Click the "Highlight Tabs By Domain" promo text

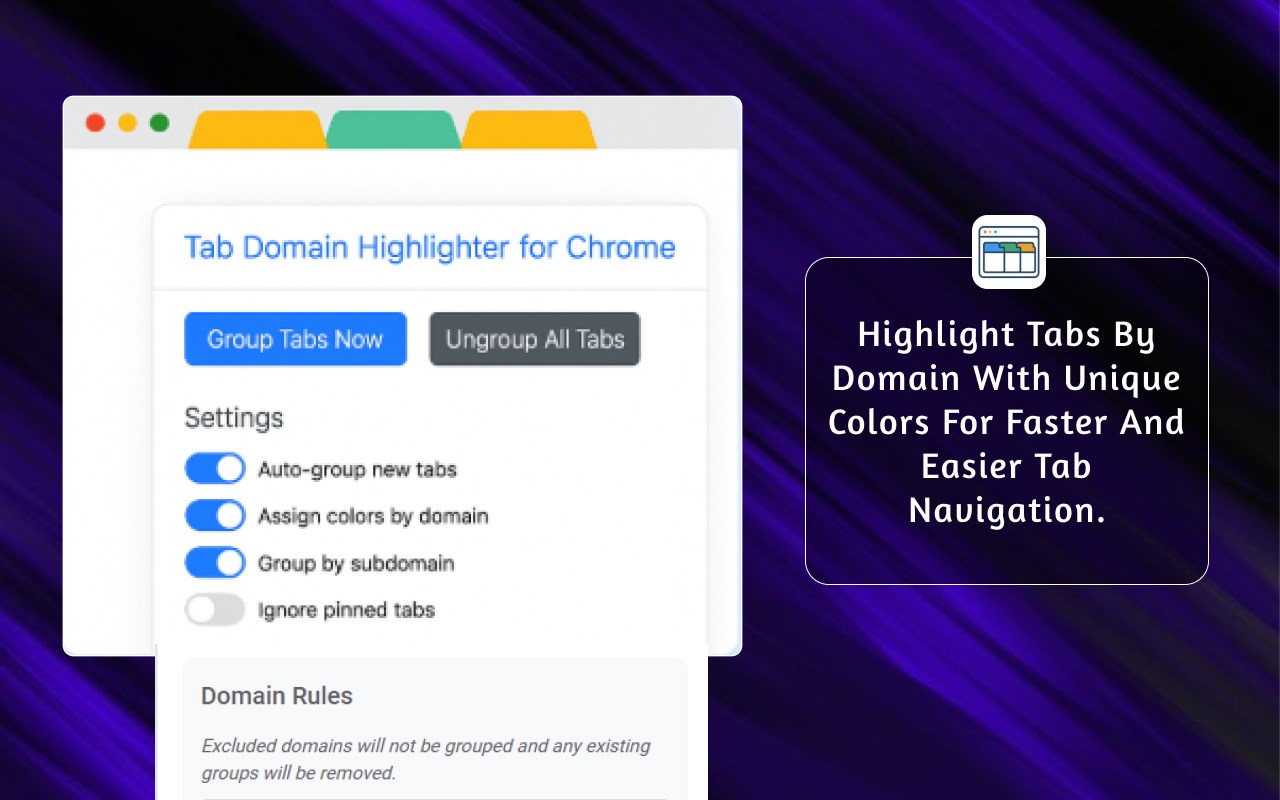(1006, 422)
